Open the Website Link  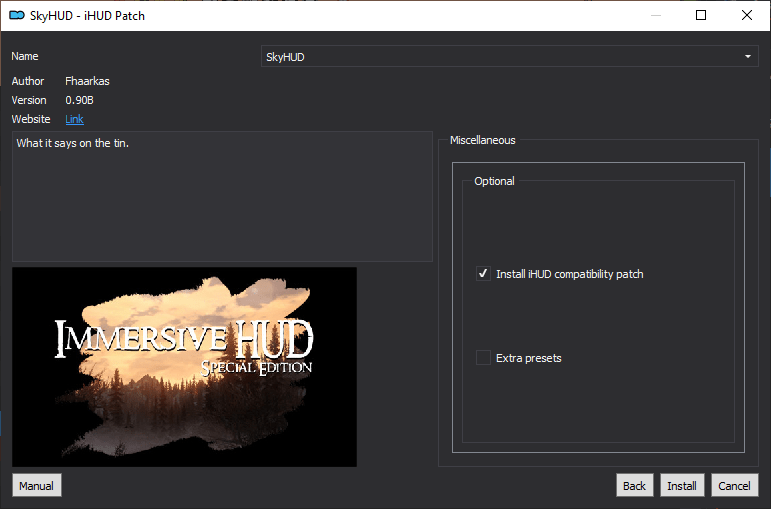point(74,119)
